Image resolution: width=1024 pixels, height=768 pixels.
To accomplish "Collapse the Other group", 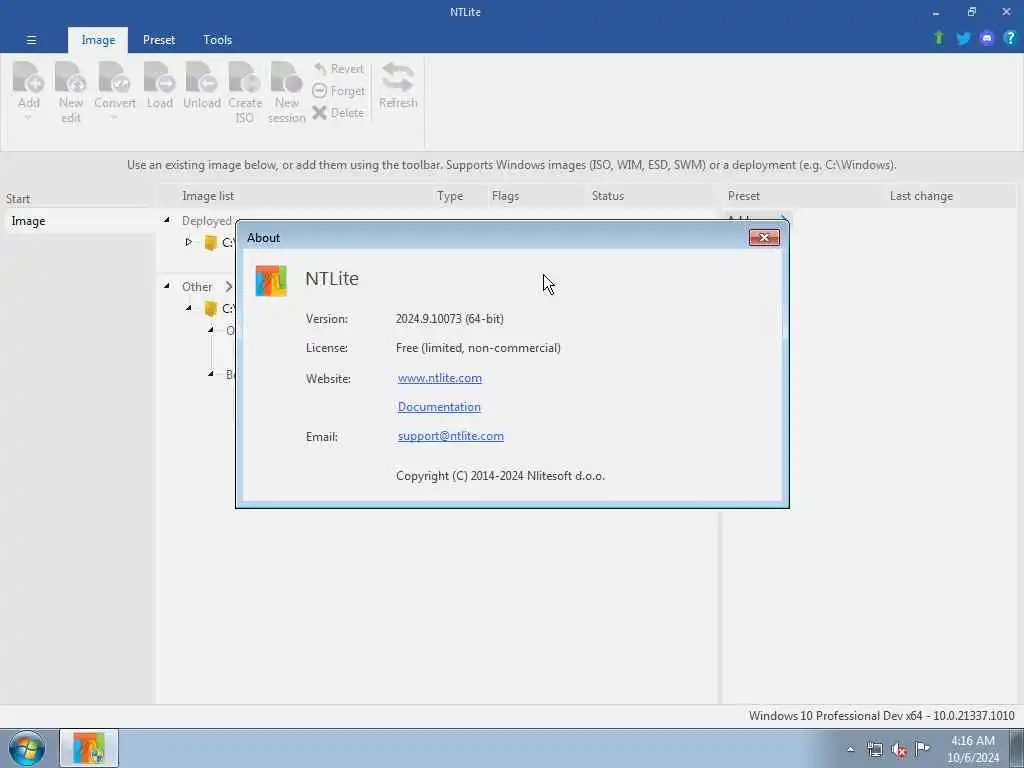I will [x=167, y=285].
